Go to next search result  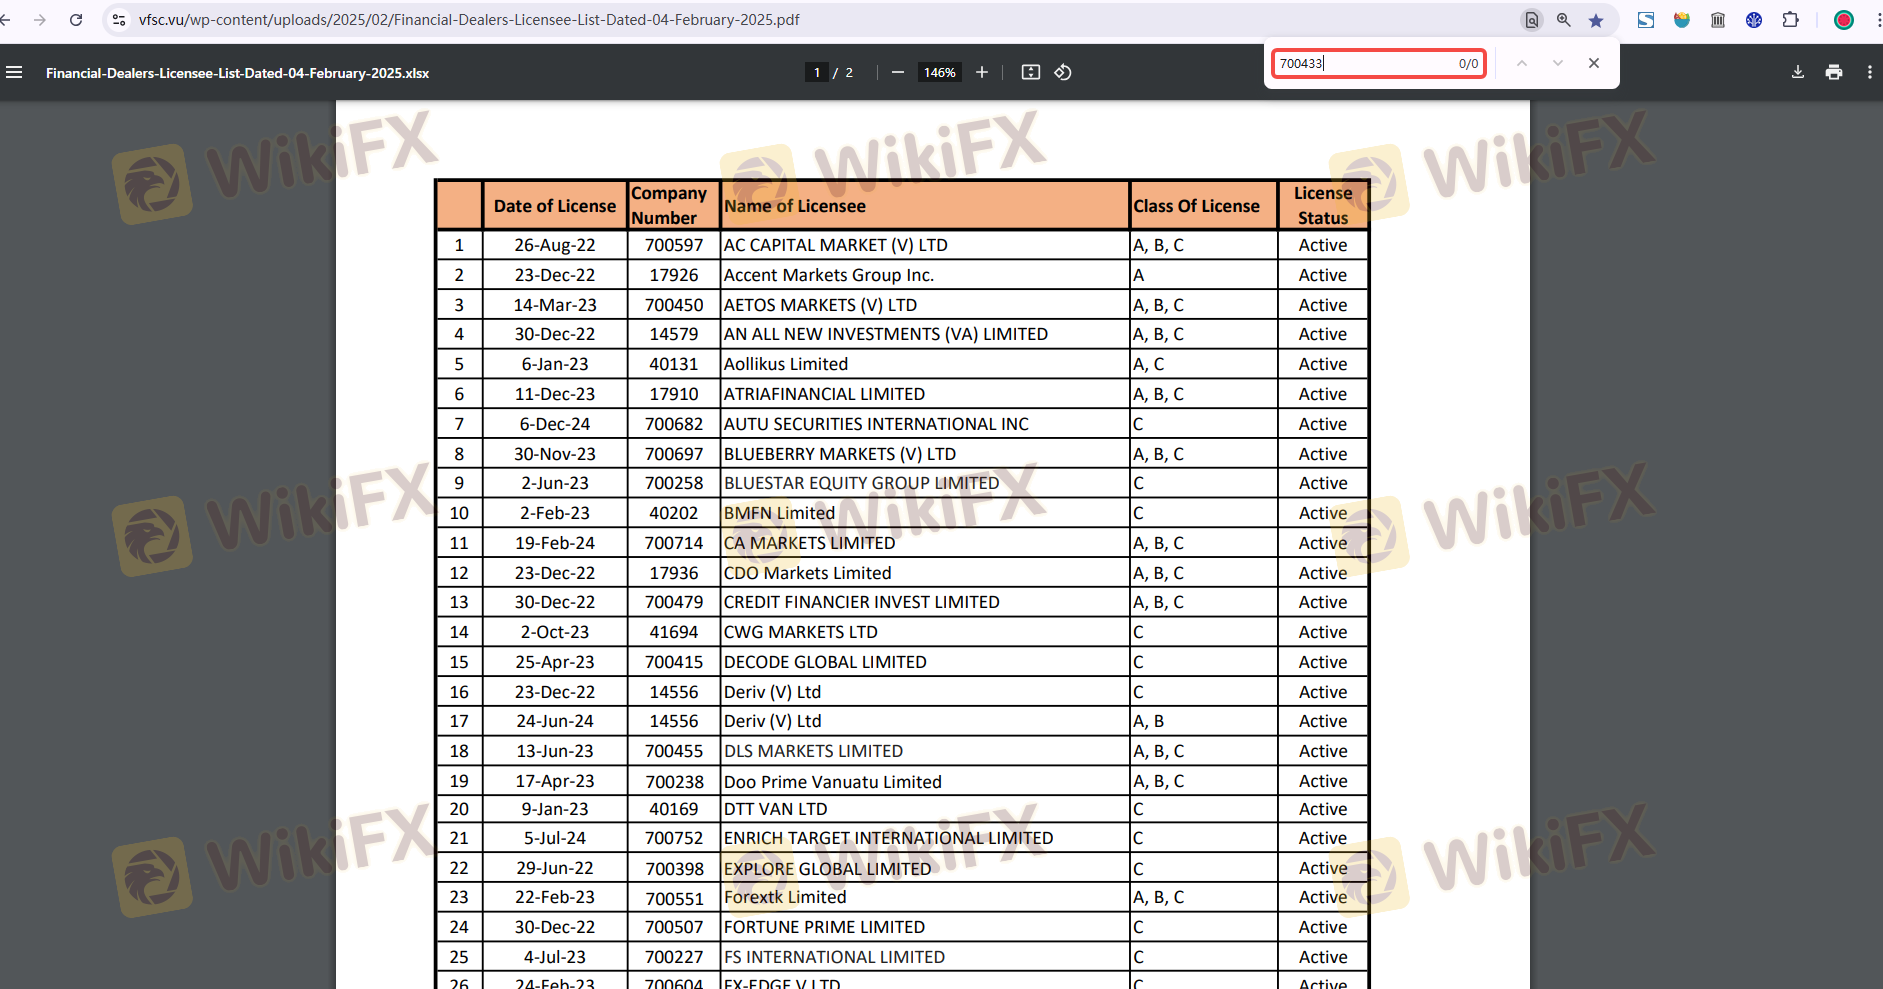pos(1557,63)
